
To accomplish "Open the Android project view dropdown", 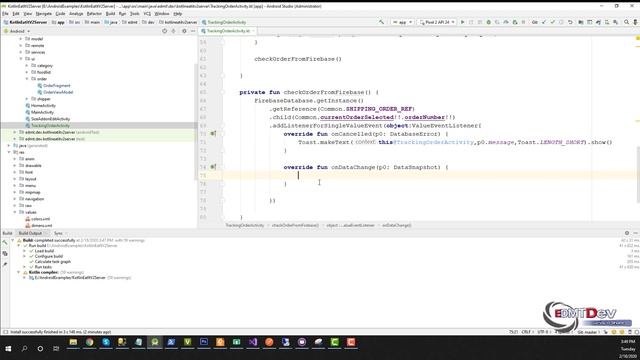I will point(17,31).
